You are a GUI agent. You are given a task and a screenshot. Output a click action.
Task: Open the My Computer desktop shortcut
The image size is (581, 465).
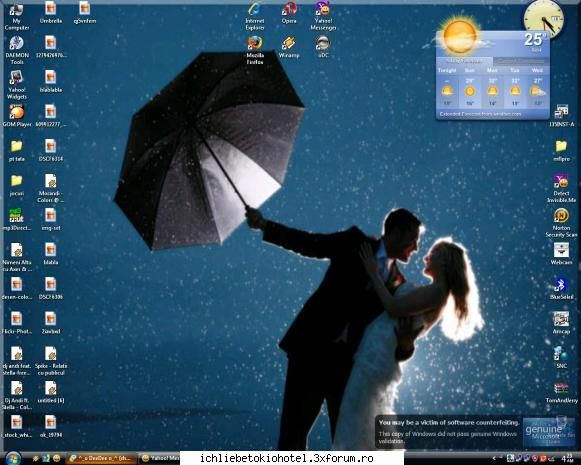point(17,16)
